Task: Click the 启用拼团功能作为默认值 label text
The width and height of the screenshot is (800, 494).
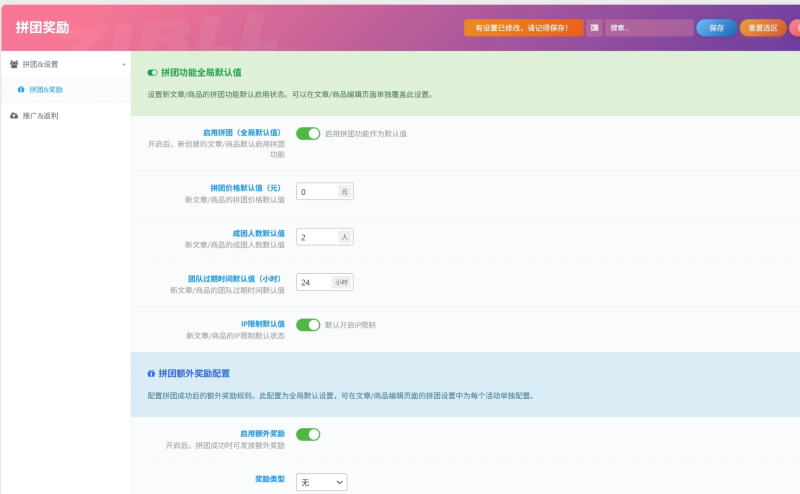Action: pos(366,134)
